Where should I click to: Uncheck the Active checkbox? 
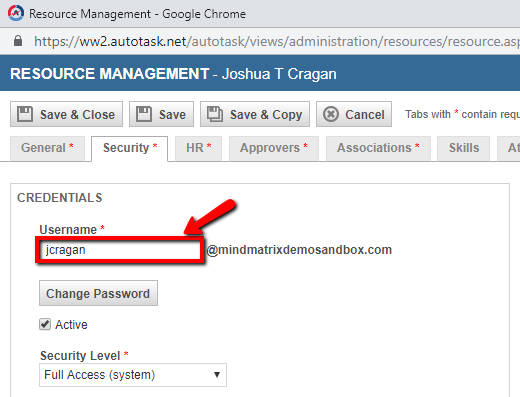(45, 324)
